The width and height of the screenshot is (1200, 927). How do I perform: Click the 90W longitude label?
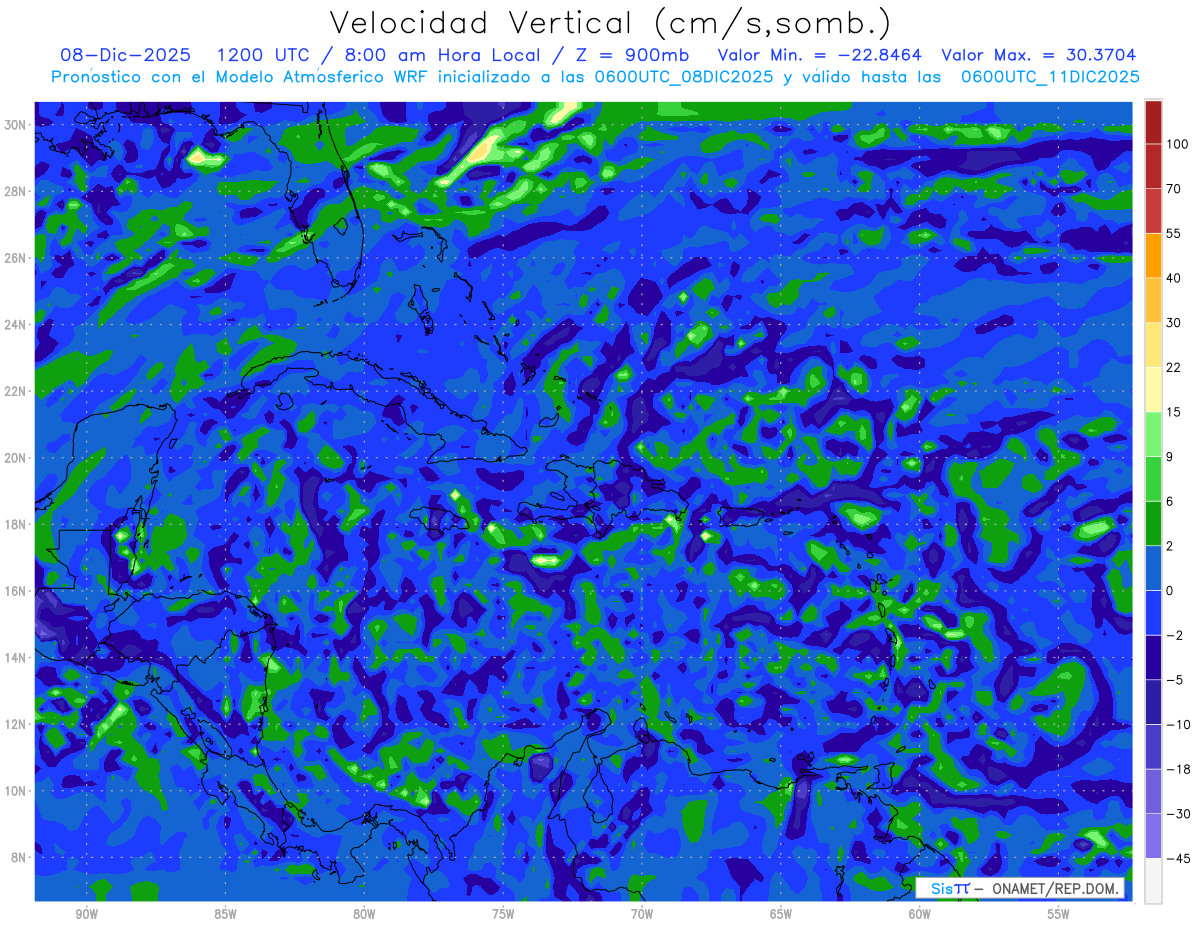tap(87, 915)
